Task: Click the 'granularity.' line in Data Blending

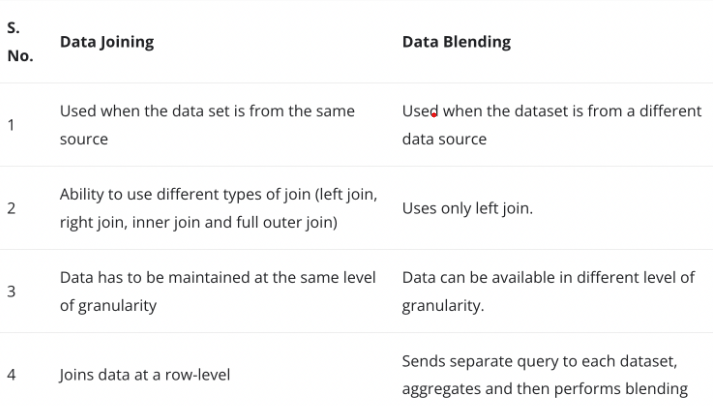Action: 442,306
